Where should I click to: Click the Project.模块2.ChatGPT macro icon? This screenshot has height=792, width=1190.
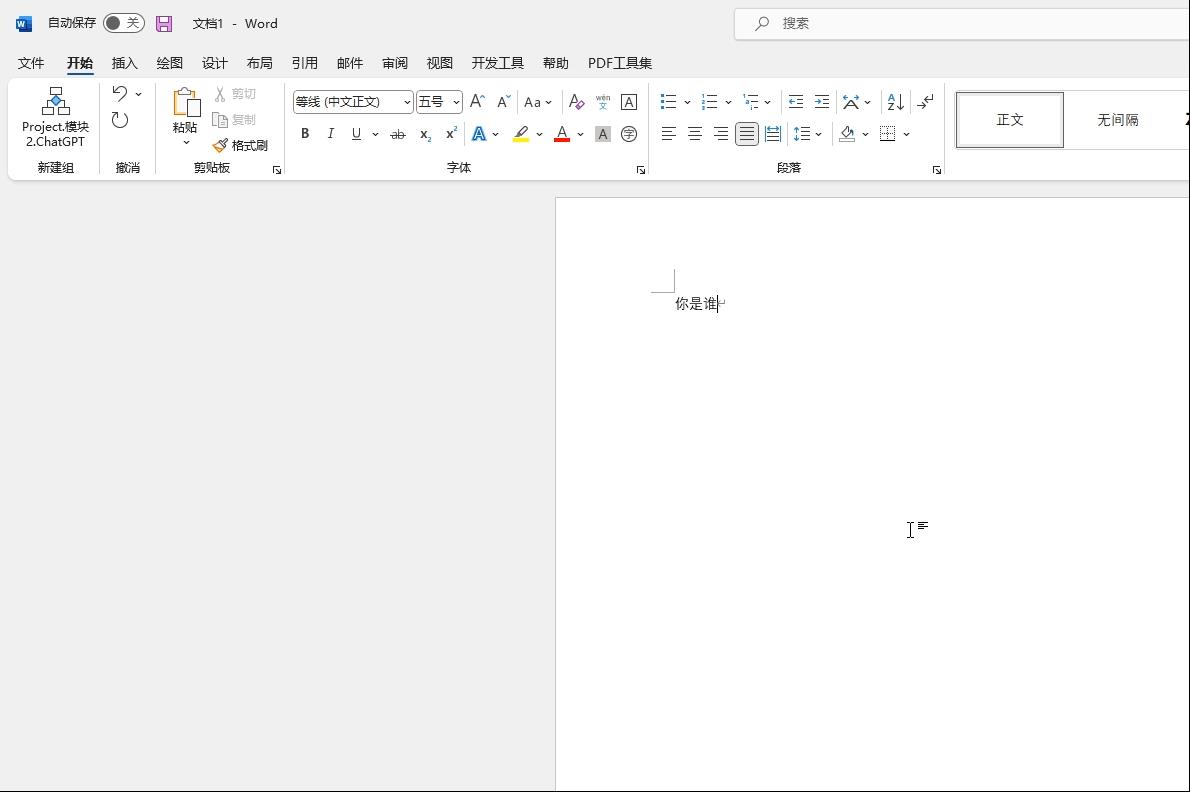56,117
